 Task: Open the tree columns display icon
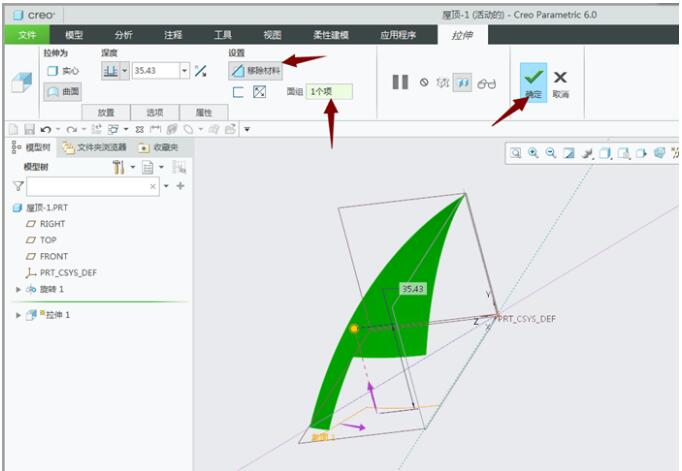point(148,167)
